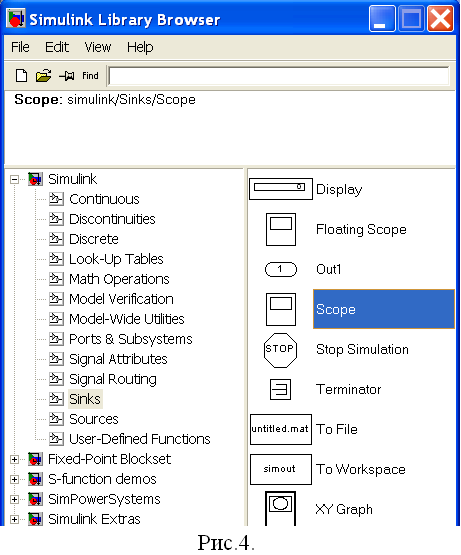461x555 pixels.
Task: Click the Math Operations library icon
Action: coord(56,279)
